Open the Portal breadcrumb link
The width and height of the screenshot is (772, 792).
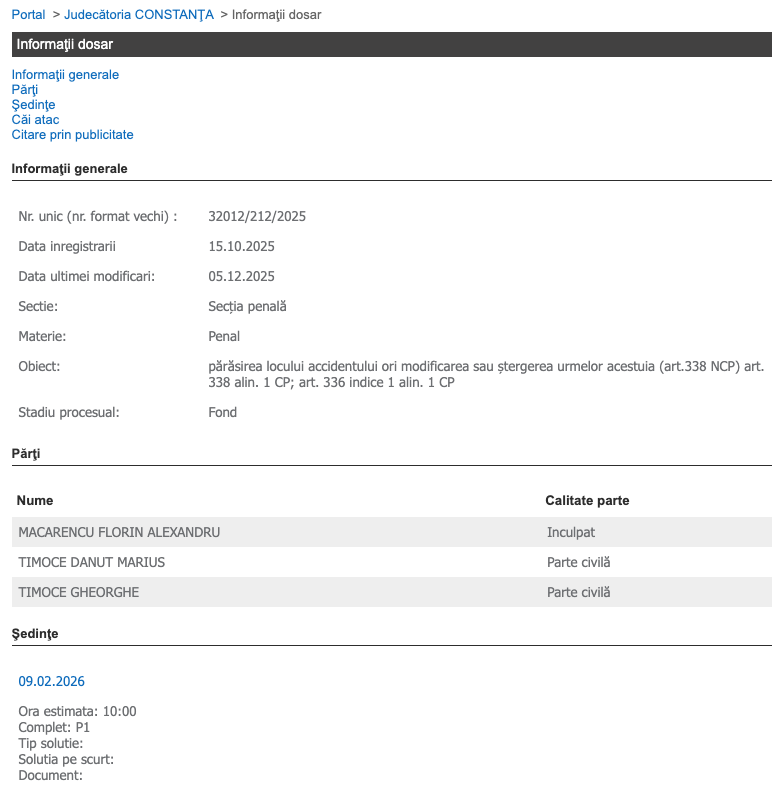(28, 14)
